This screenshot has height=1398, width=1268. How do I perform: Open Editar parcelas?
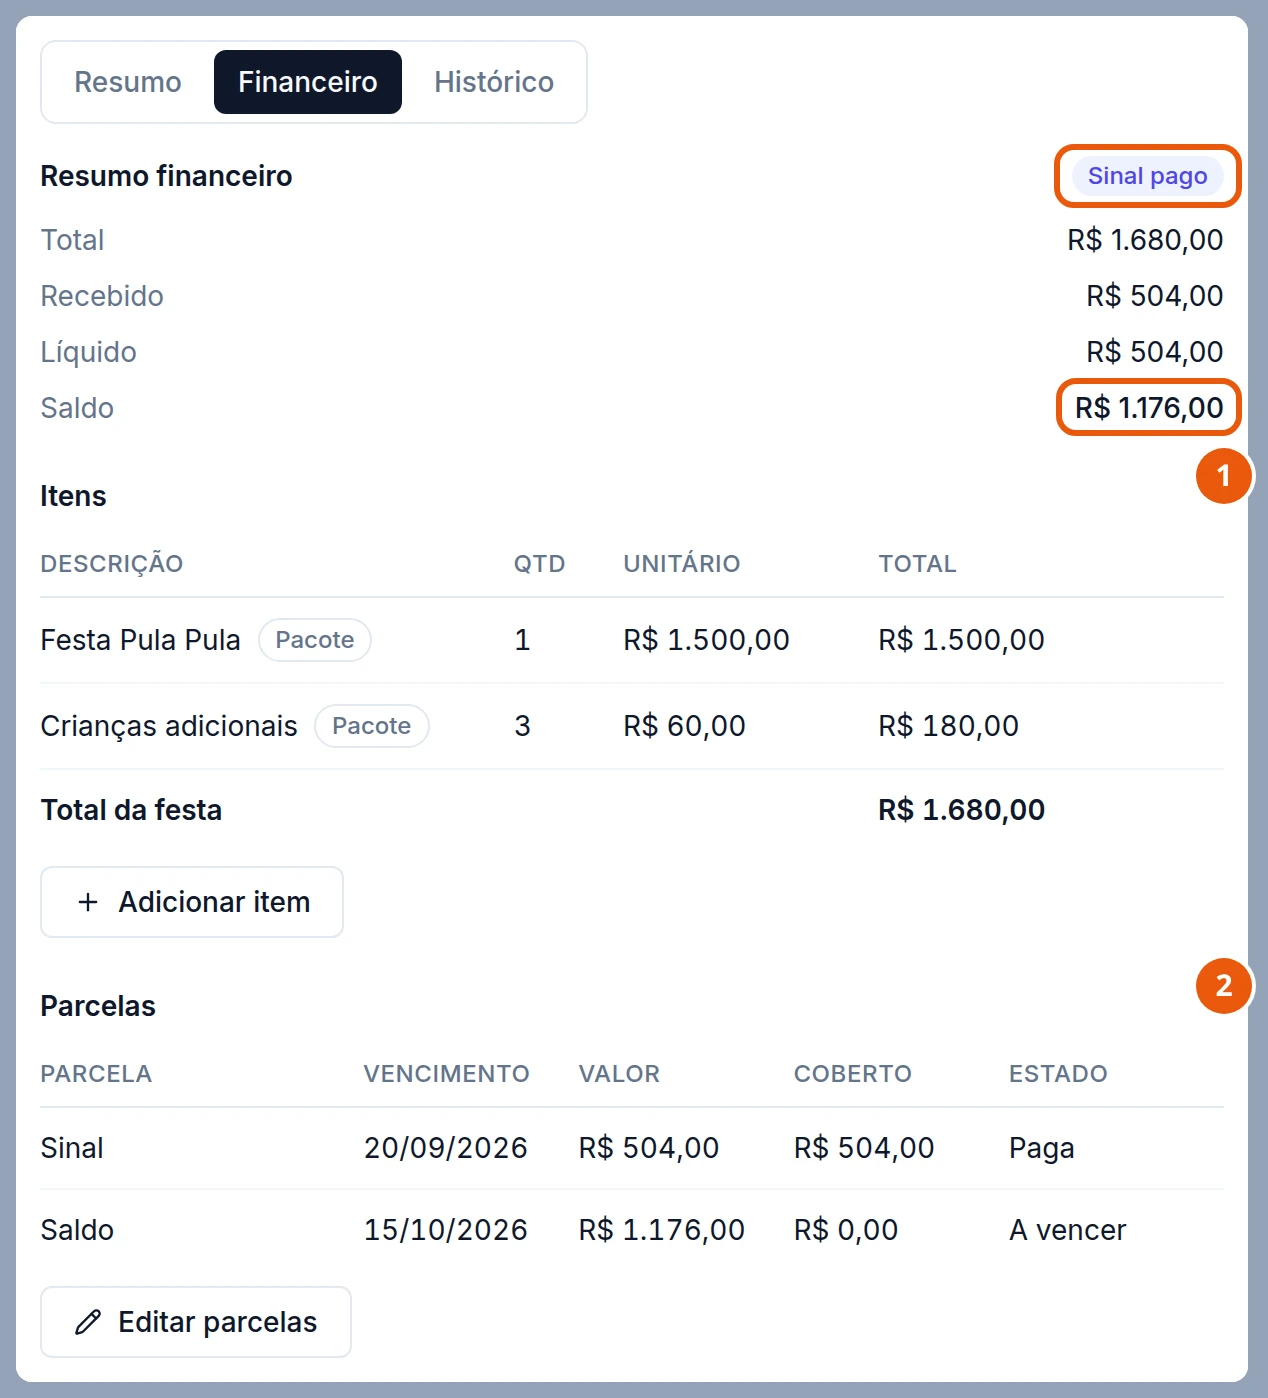coord(196,1322)
